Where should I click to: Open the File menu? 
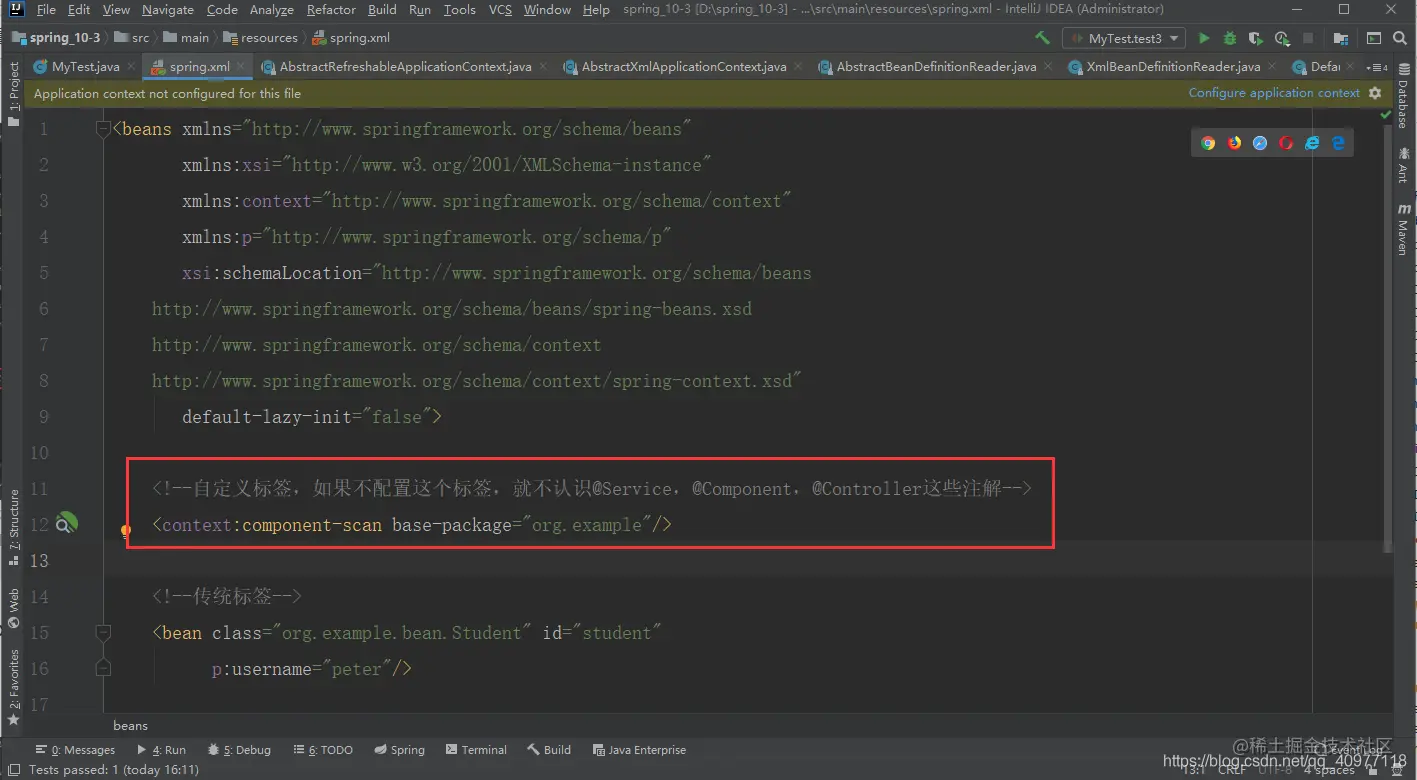(x=46, y=9)
